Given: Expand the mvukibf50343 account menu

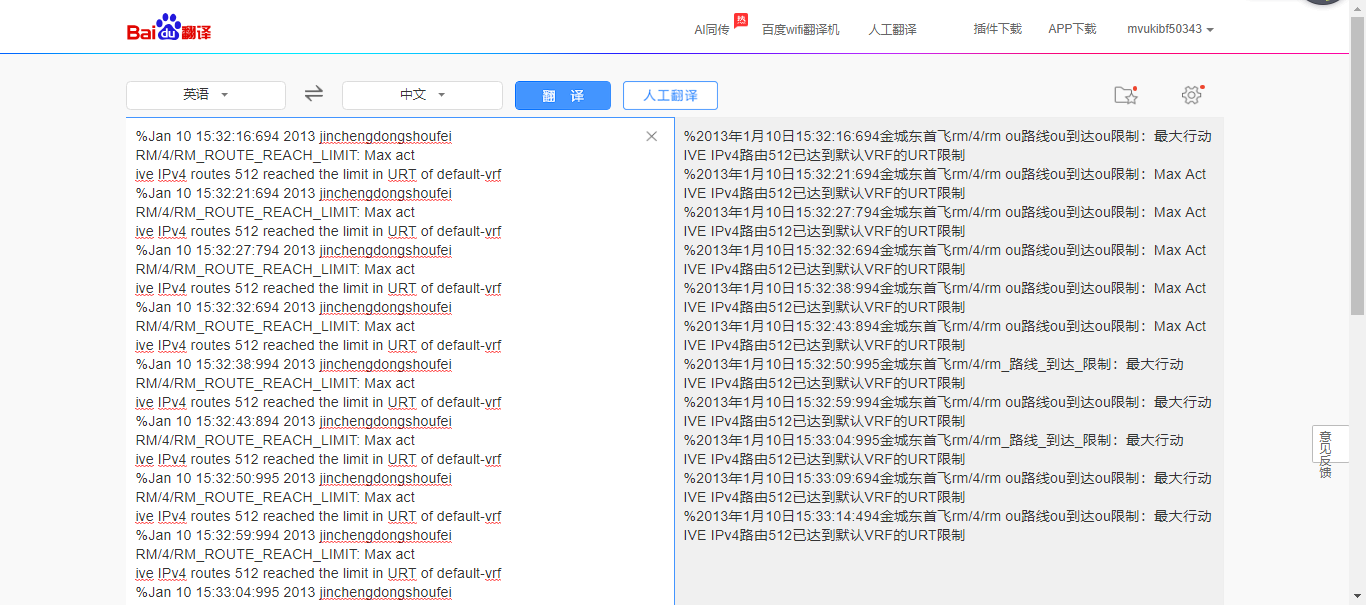Looking at the screenshot, I should click(x=1170, y=29).
